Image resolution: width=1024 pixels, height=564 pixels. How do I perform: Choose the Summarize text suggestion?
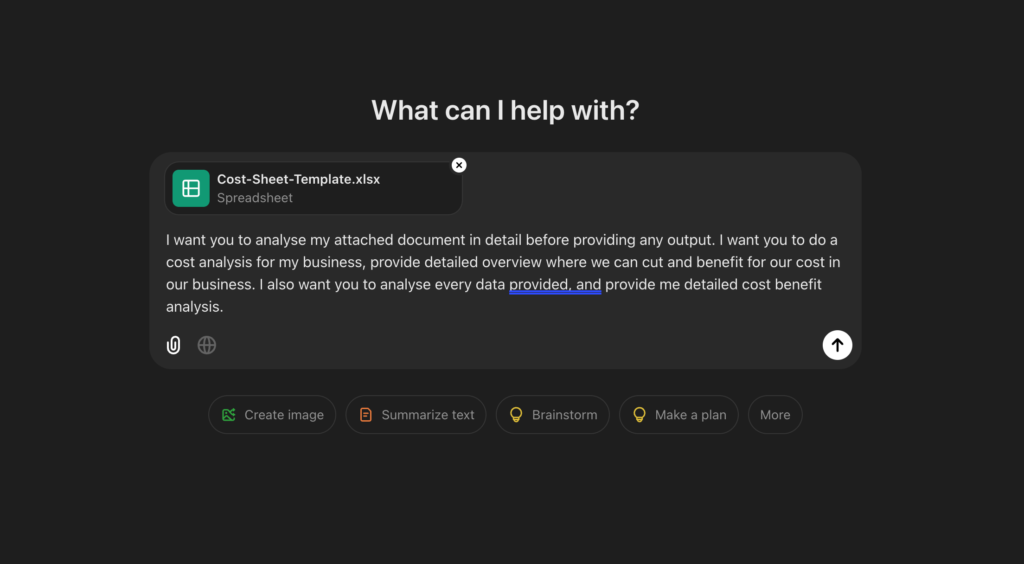click(428, 415)
